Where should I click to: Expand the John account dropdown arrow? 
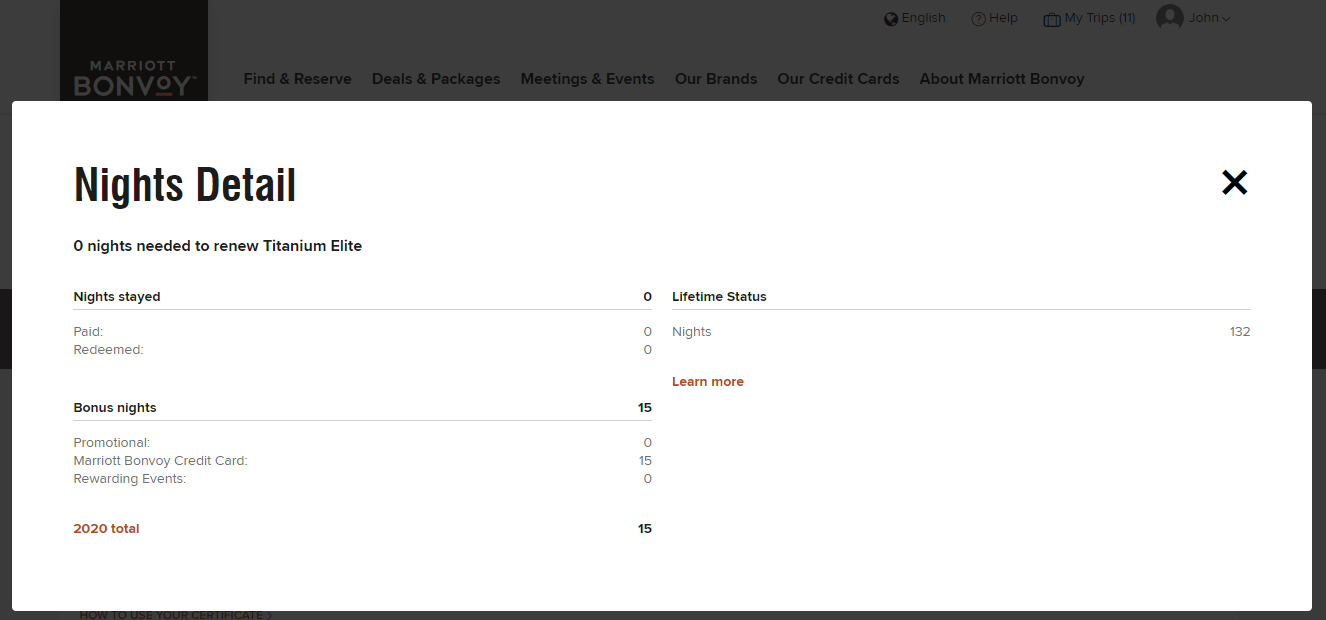click(x=1226, y=19)
